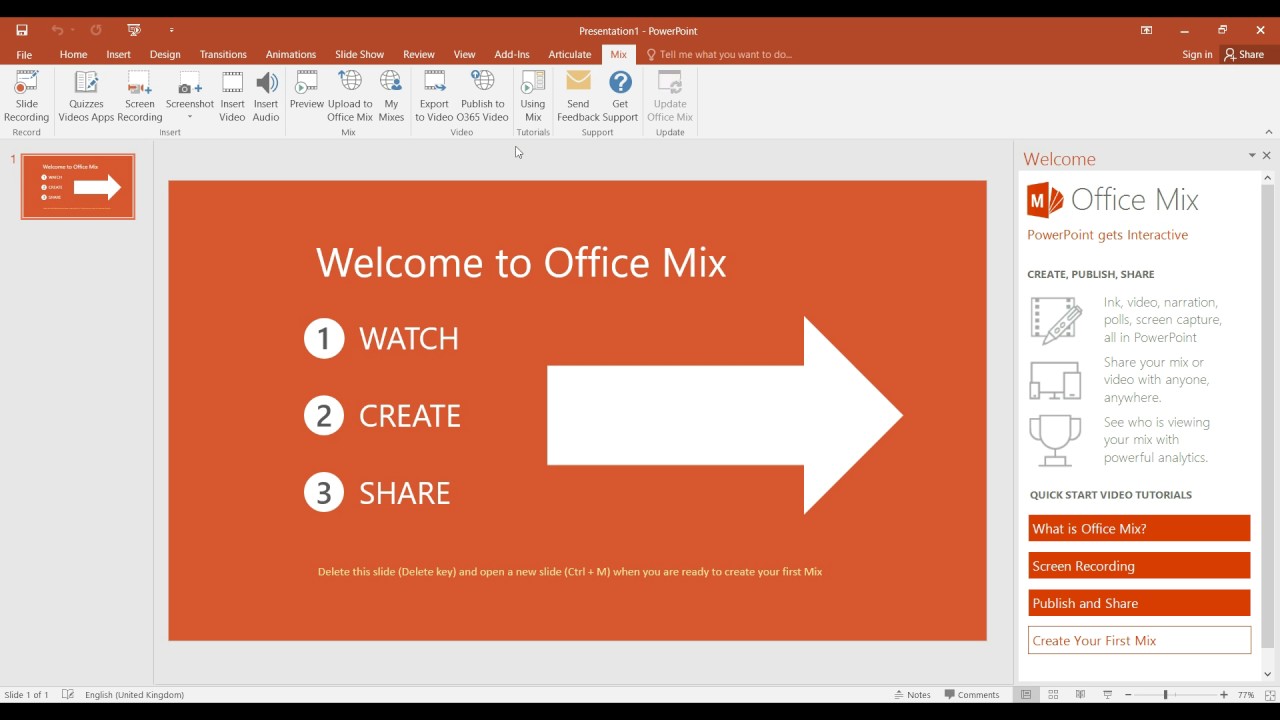This screenshot has width=1280, height=720.
Task: Open the Undo history dropdown
Action: click(72, 31)
